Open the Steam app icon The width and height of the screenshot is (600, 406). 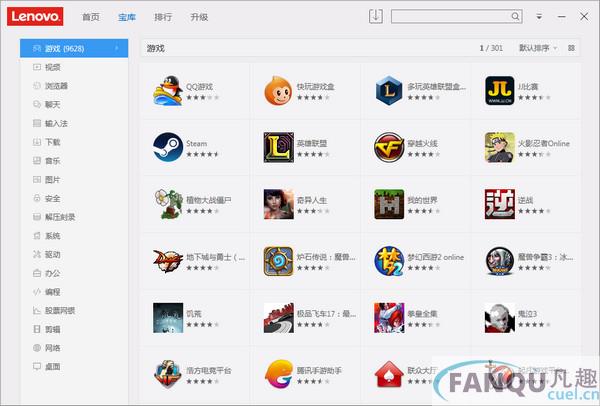(168, 147)
